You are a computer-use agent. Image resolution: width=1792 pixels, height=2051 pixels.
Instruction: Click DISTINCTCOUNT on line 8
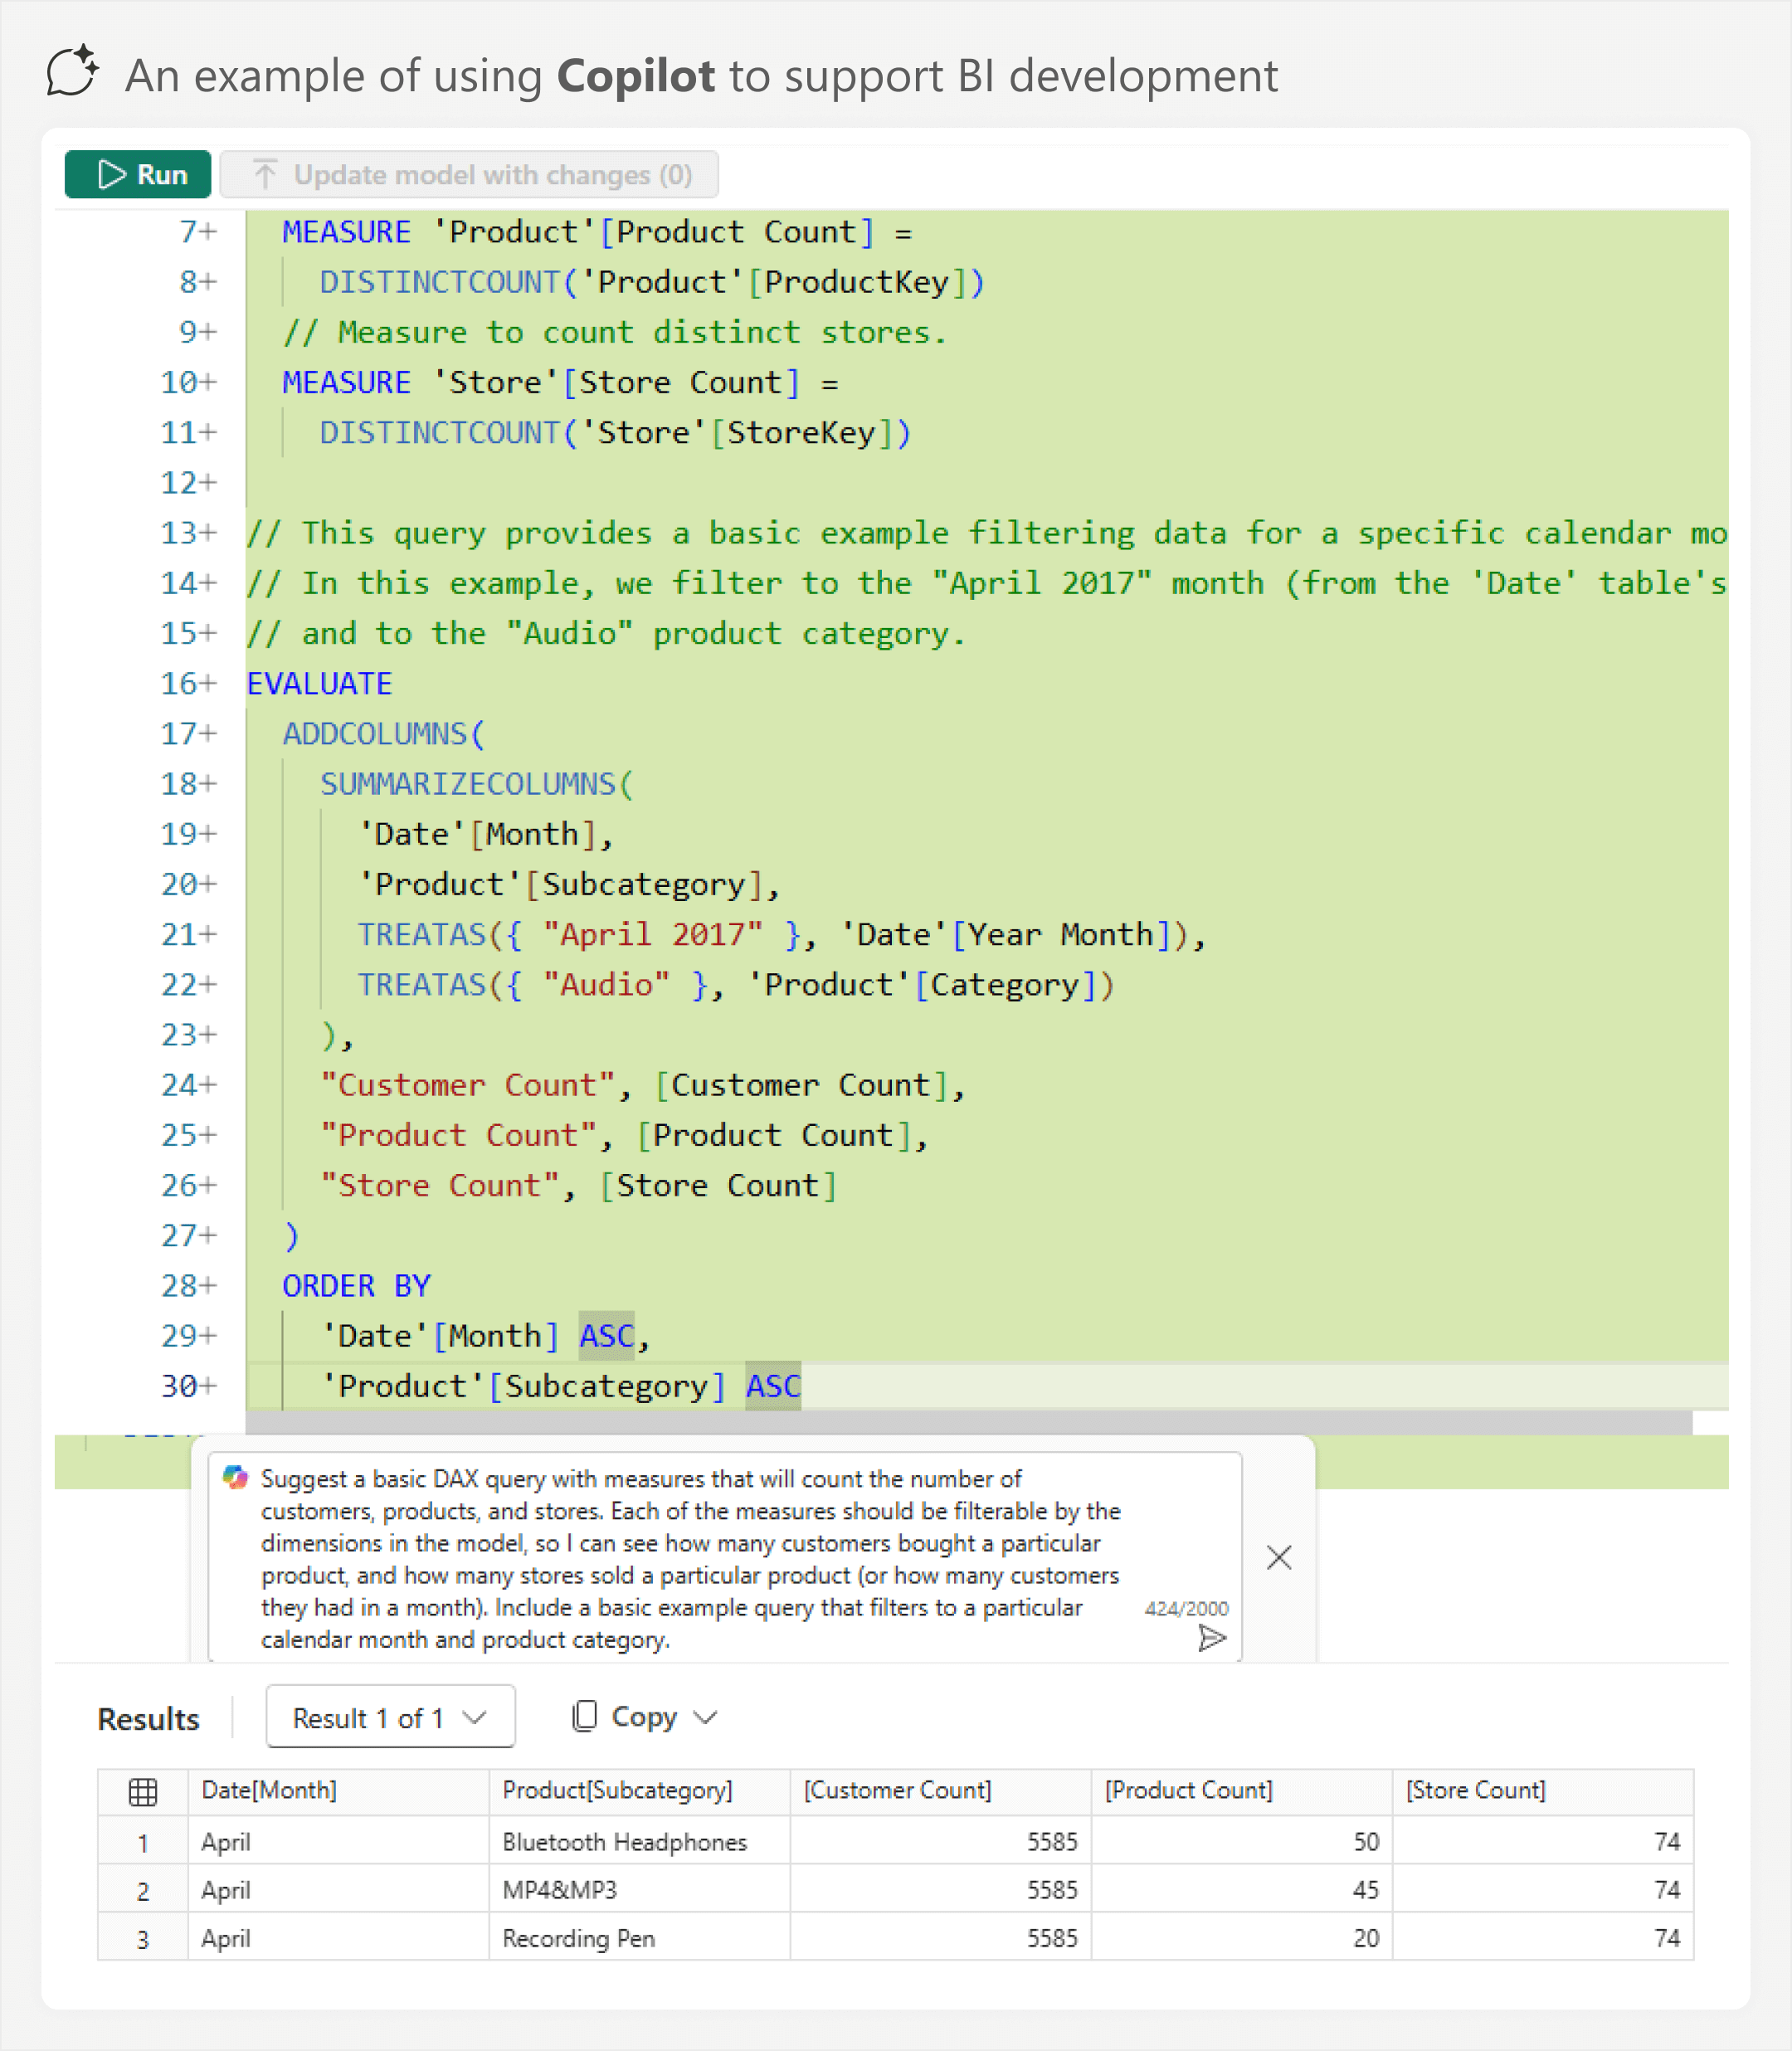(440, 282)
